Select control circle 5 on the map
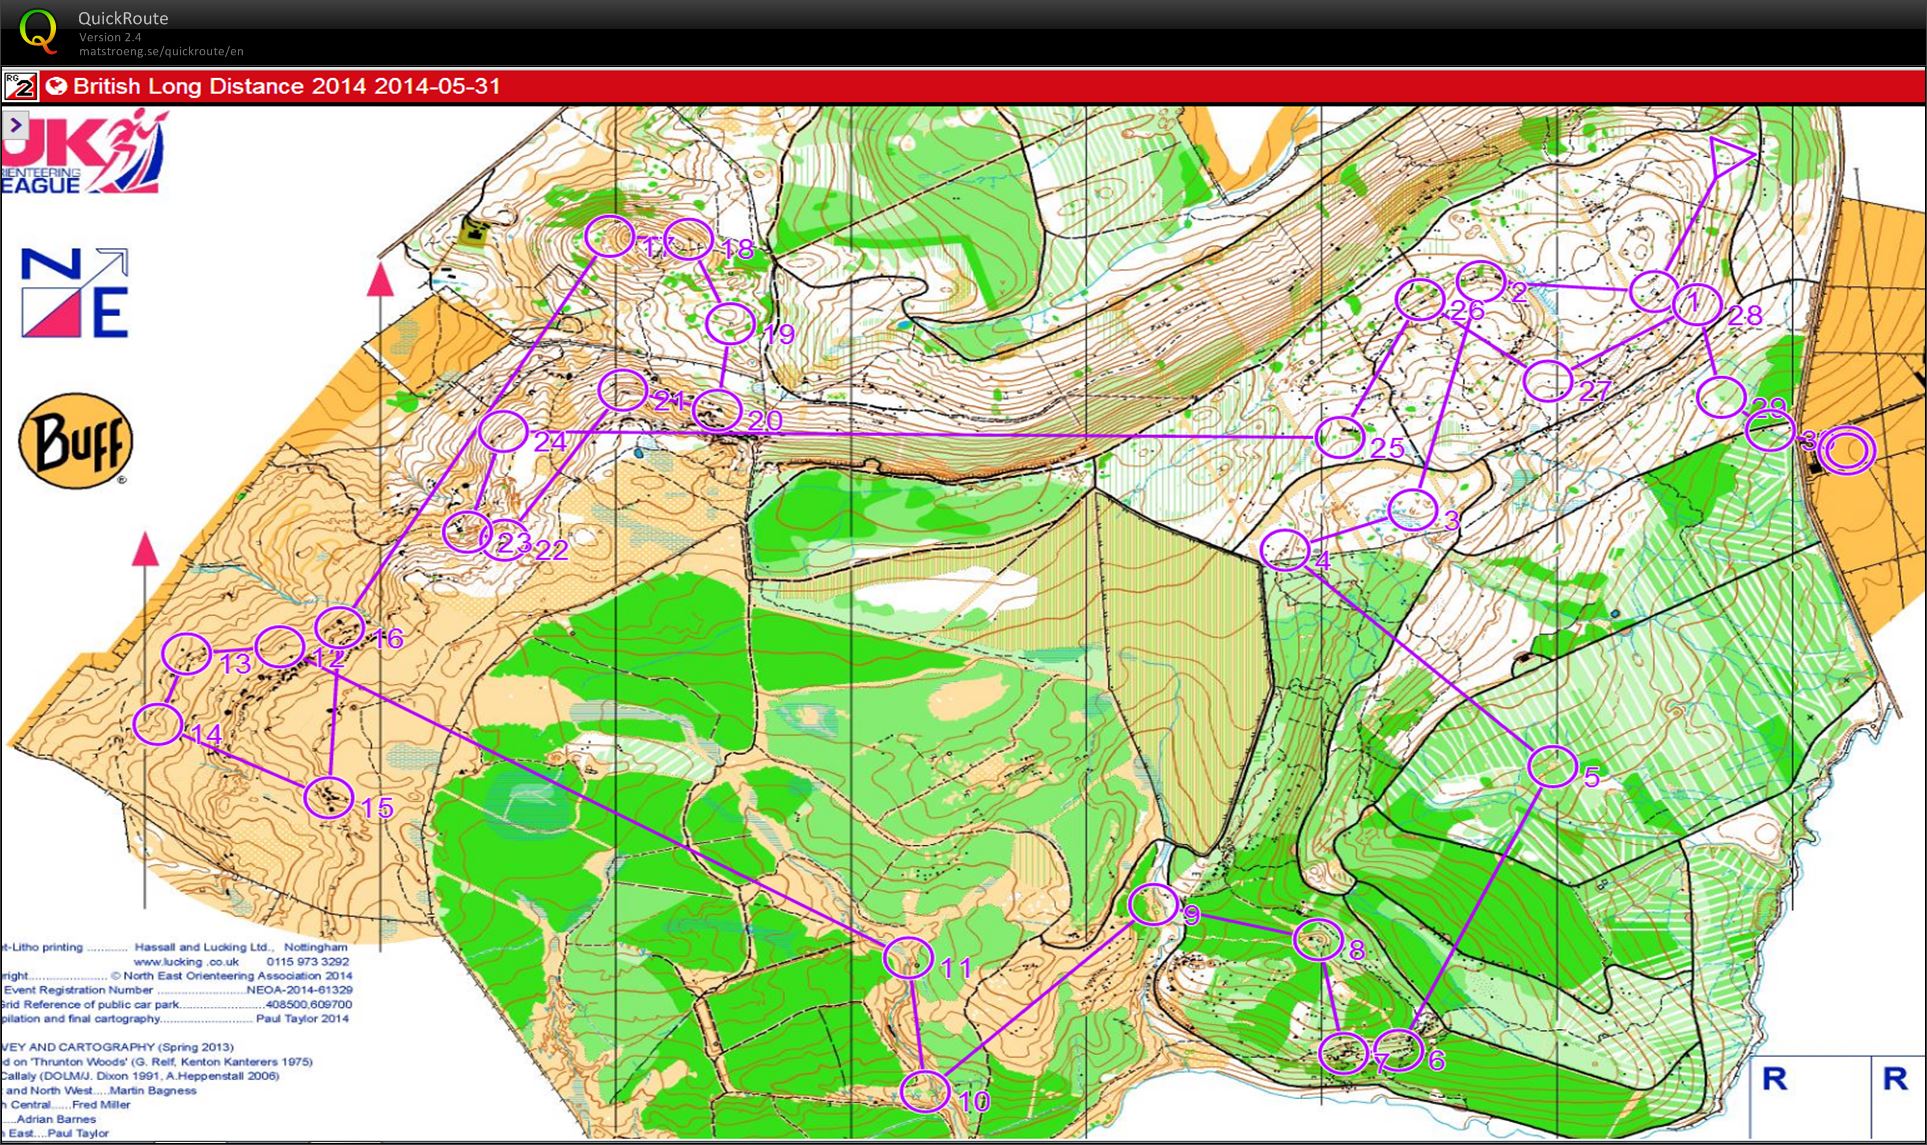The image size is (1927, 1145). coord(1553,766)
